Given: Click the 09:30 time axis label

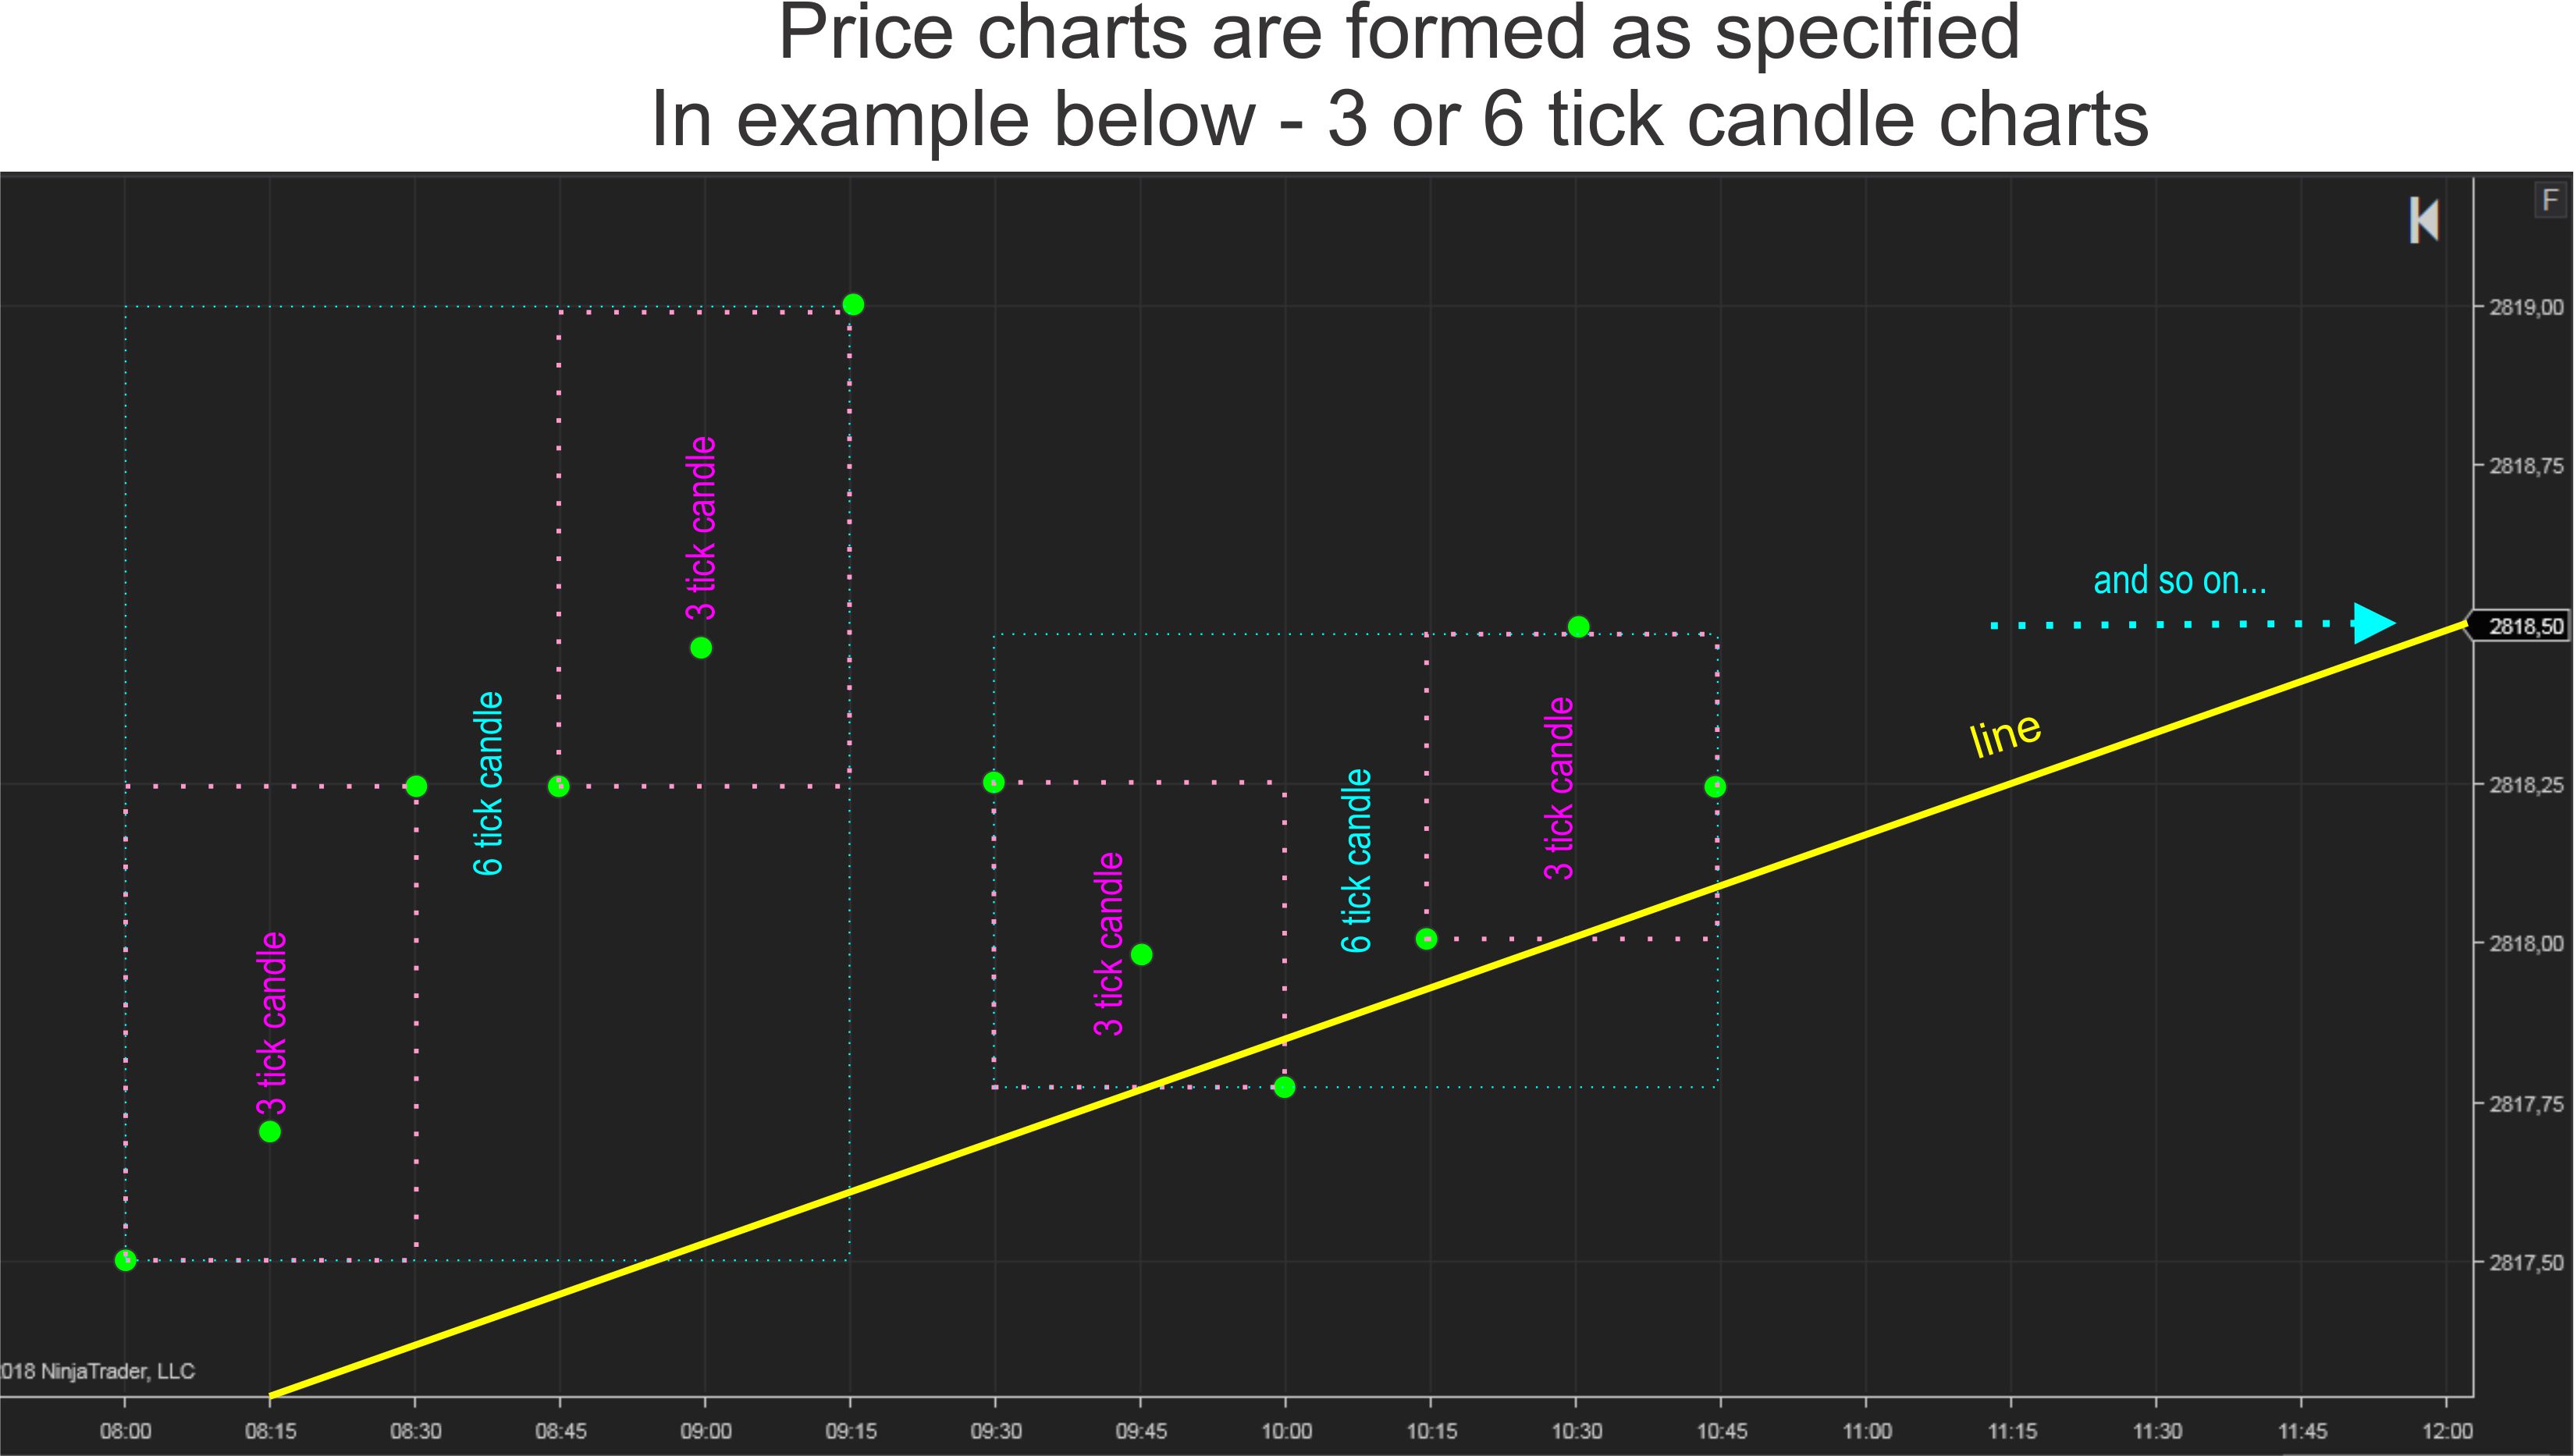Looking at the screenshot, I should tap(995, 1431).
